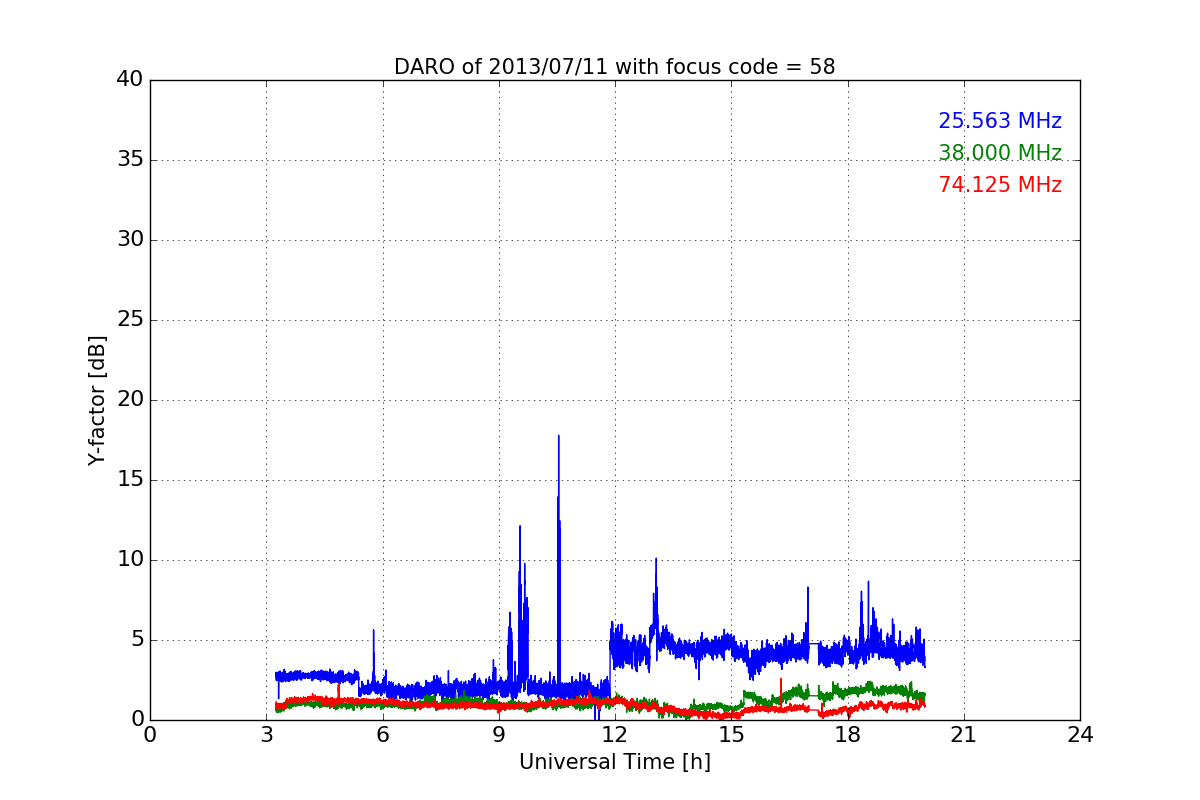
Task: Click the x-axis tick label "6"
Action: point(383,735)
